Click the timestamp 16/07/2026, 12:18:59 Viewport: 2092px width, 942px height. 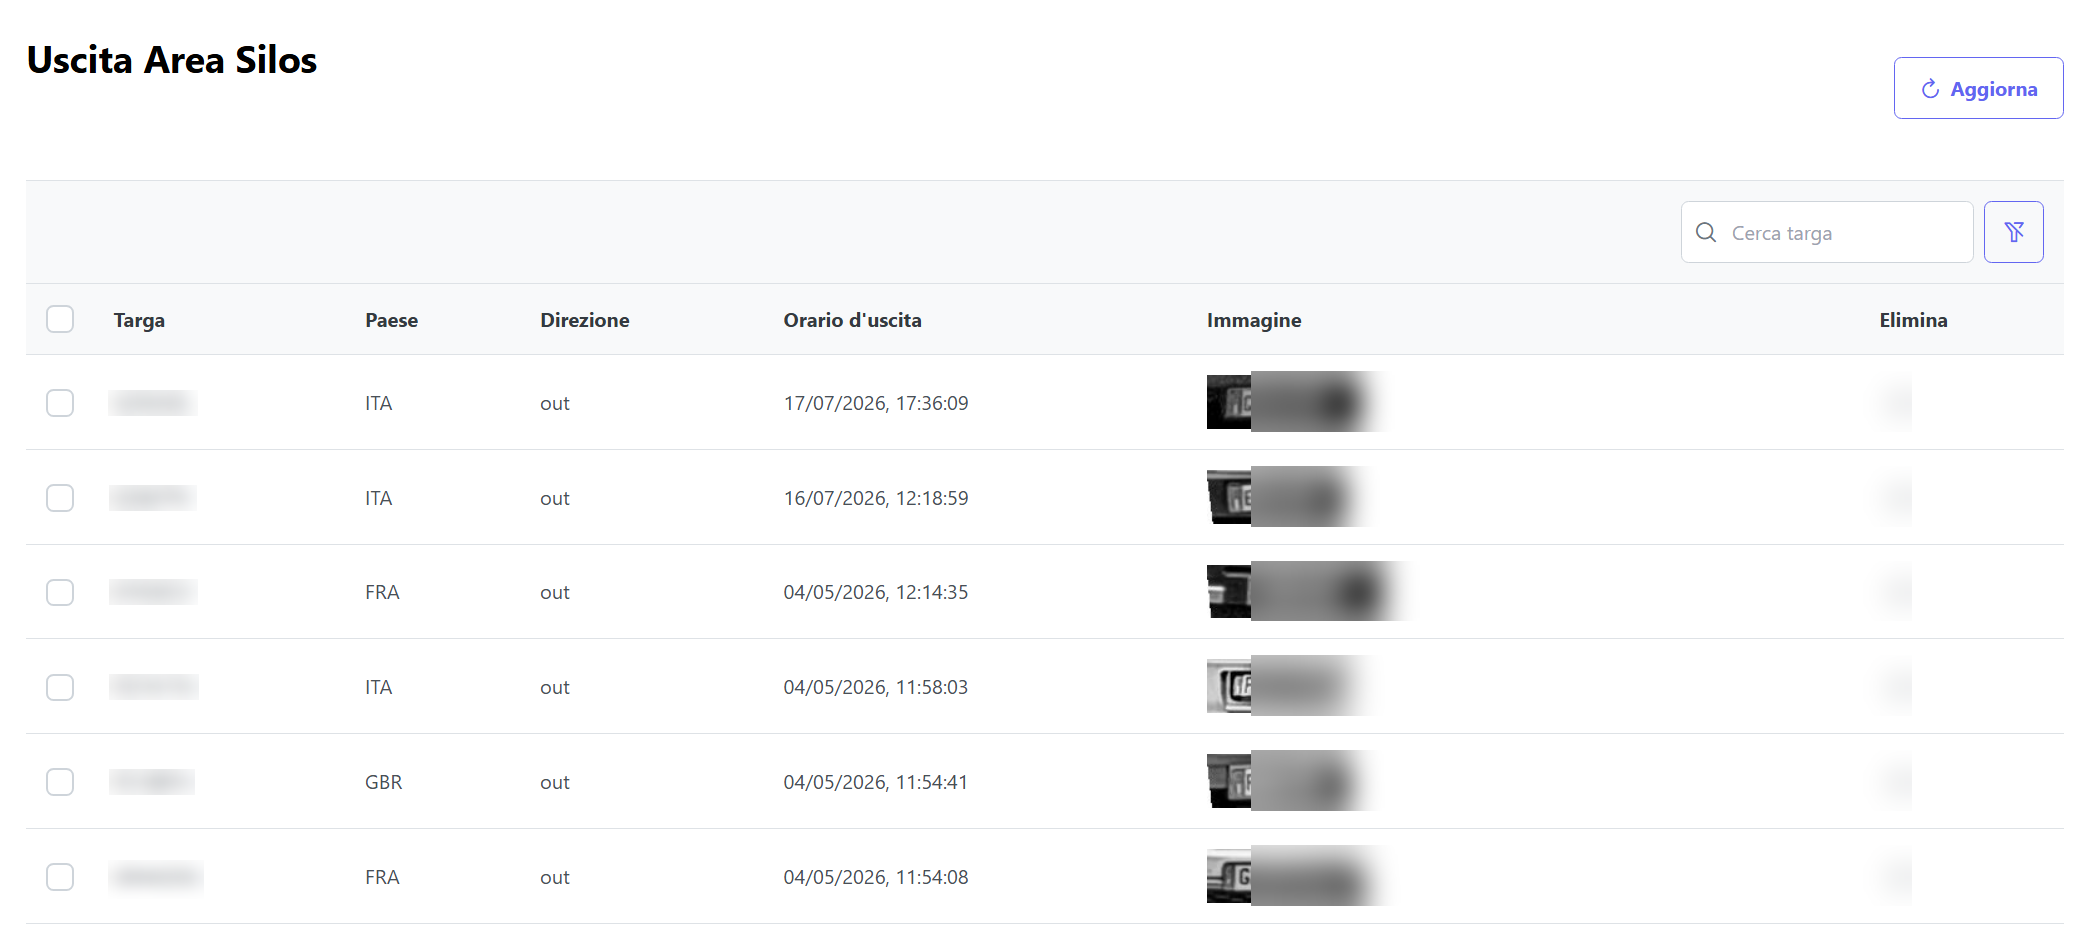coord(876,498)
